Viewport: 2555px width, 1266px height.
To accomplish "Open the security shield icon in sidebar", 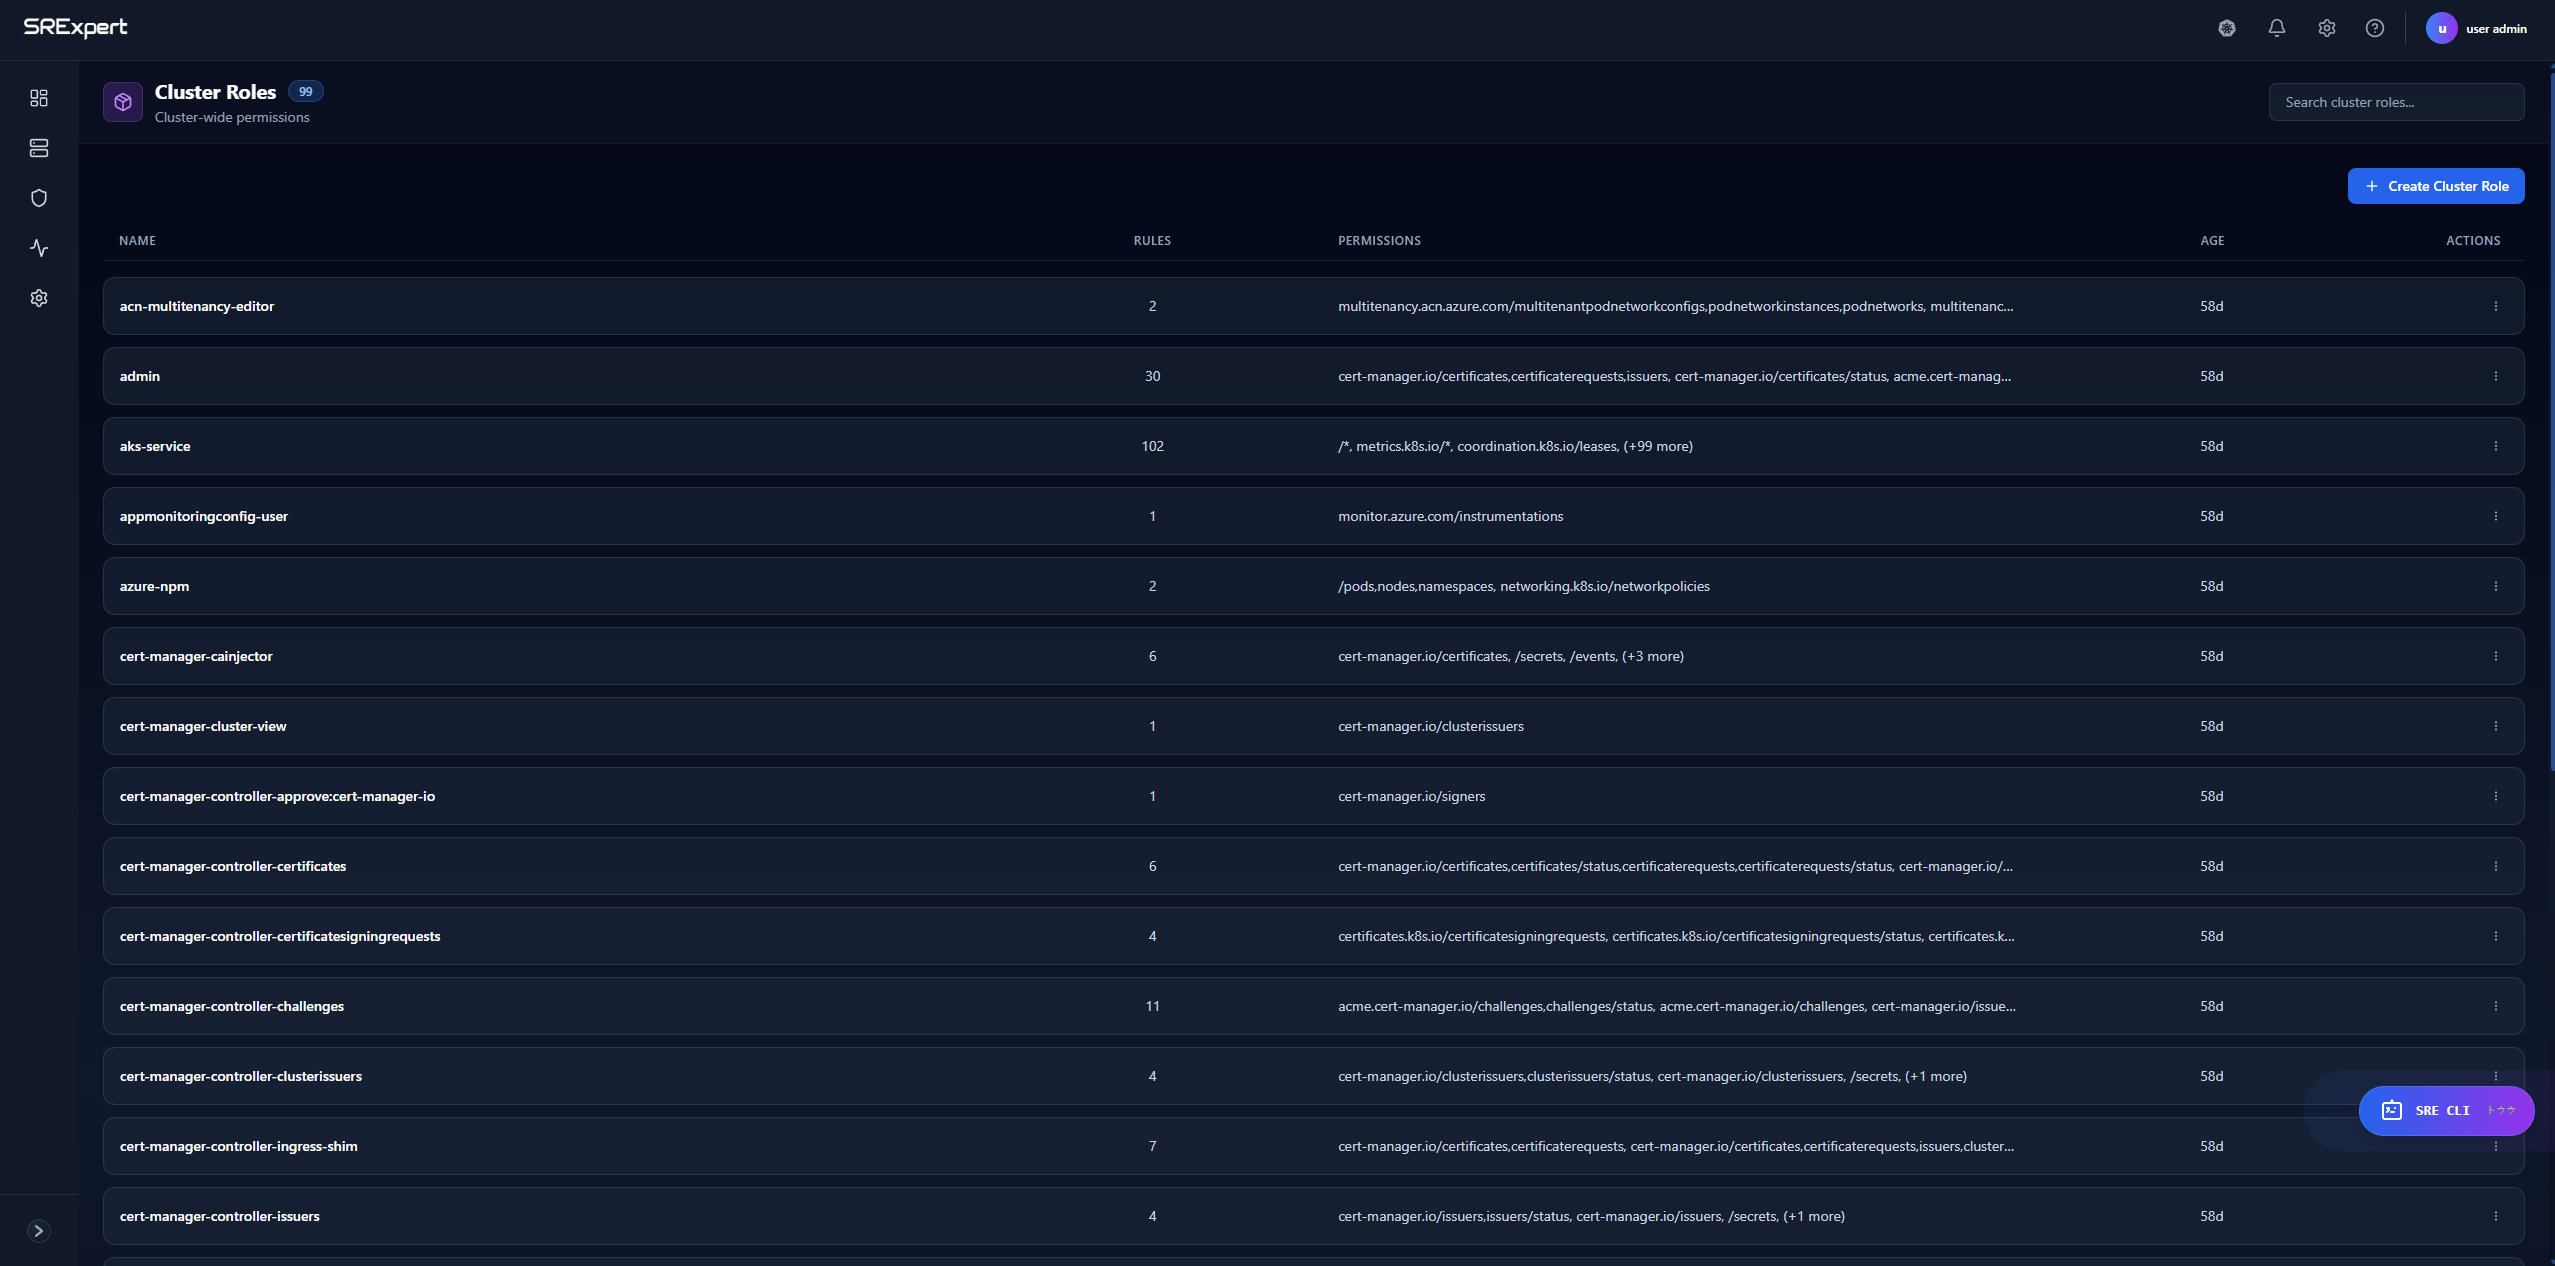I will point(39,197).
